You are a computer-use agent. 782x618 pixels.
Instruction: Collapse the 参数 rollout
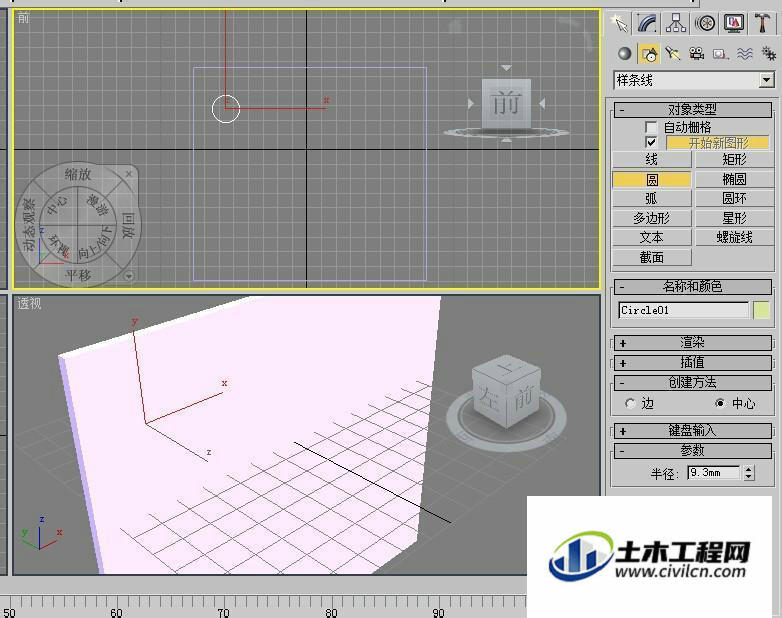coord(693,451)
